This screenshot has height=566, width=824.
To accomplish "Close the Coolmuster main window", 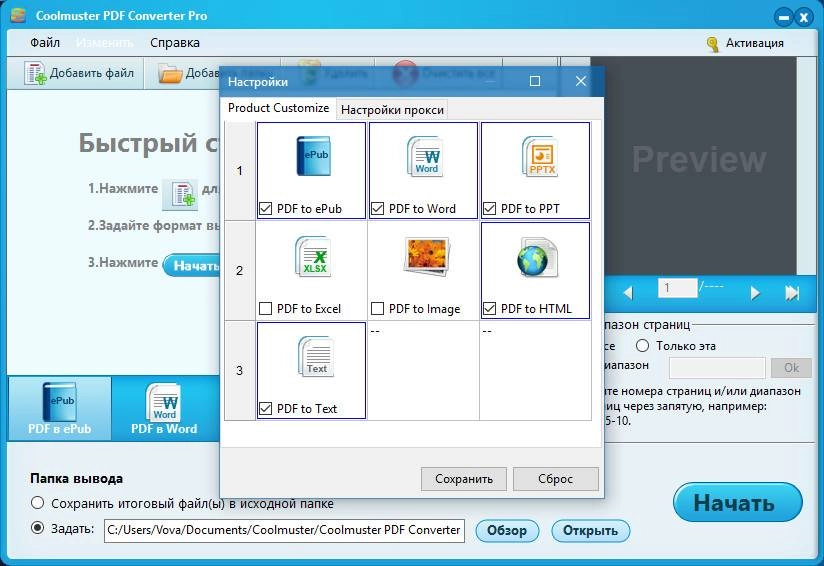I will (804, 17).
